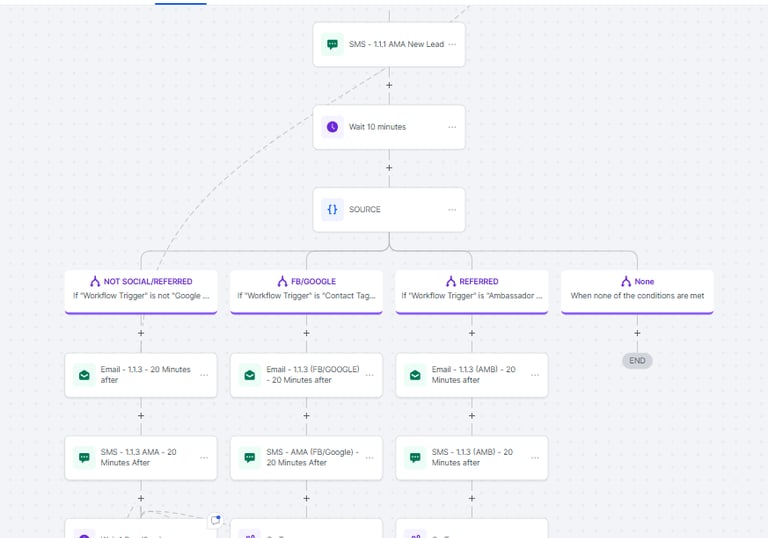The image size is (768, 538).
Task: Click SMS 1.1.3 (AMB) chat icon
Action: [x=415, y=458]
